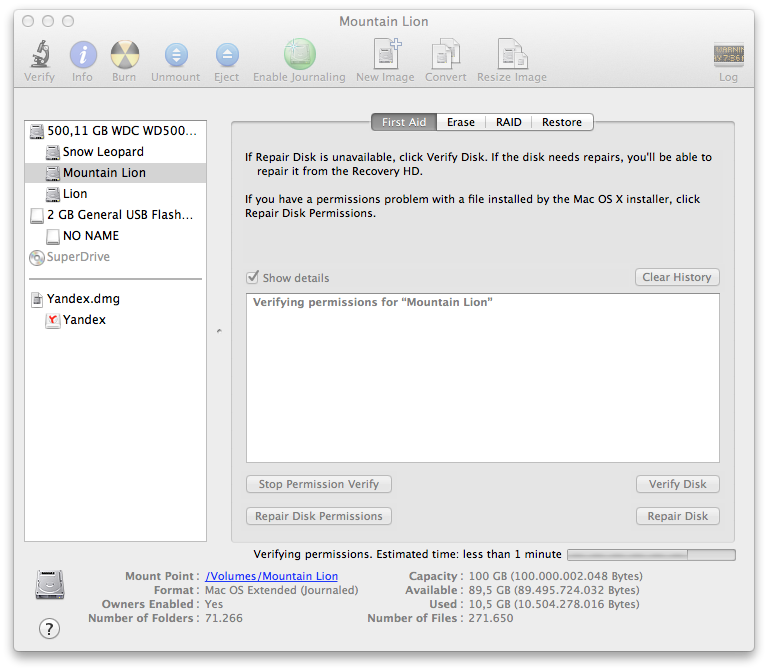The height and width of the screenshot is (671, 768).
Task: Click the Resize Image toolbar icon
Action: tap(512, 56)
